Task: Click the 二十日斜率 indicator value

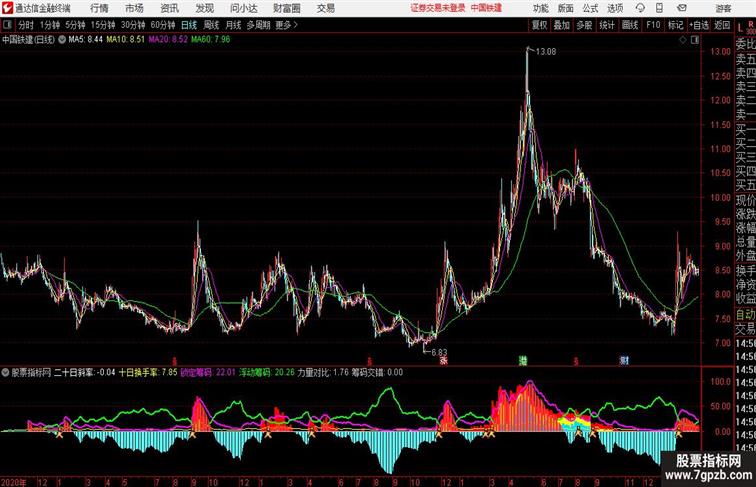Action: [85, 372]
